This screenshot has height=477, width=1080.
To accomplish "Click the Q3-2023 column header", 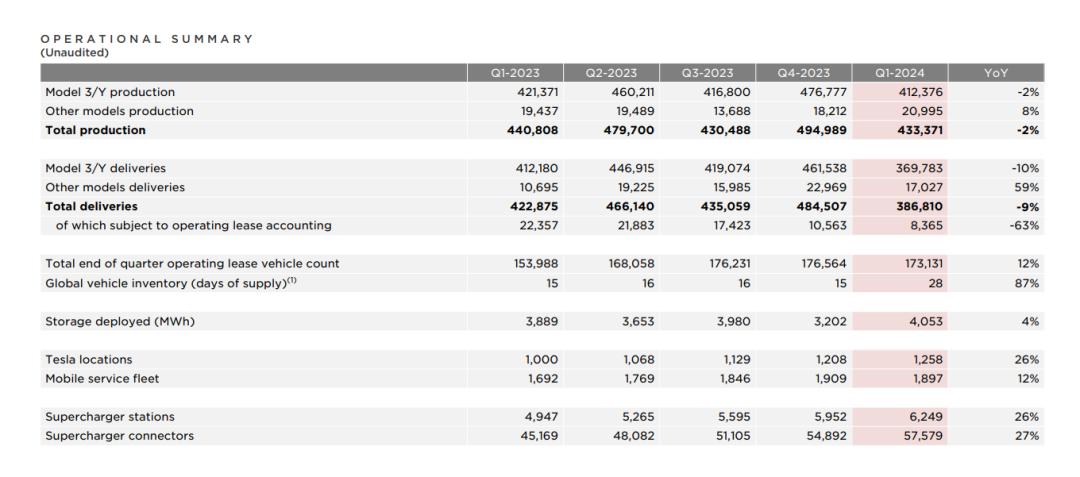I will click(x=707, y=73).
